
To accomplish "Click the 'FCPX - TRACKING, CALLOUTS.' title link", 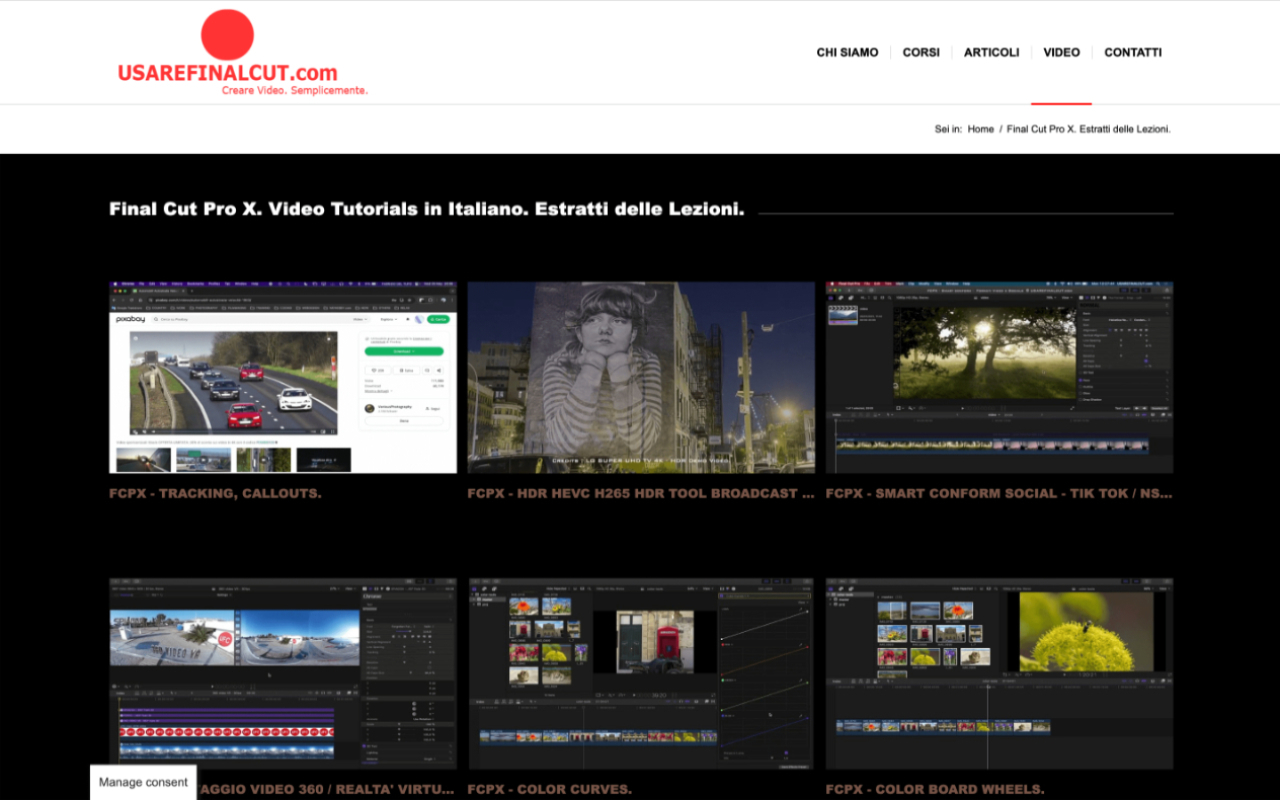I will pyautogui.click(x=215, y=493).
